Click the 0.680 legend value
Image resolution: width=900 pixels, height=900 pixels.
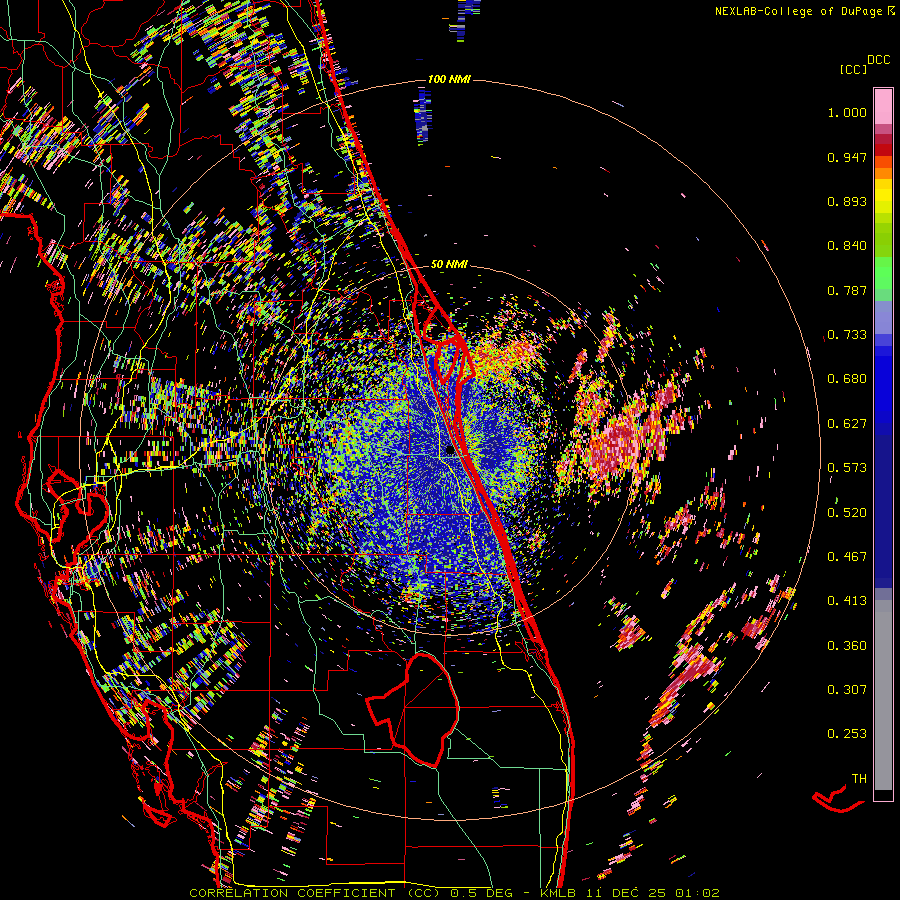pyautogui.click(x=847, y=379)
